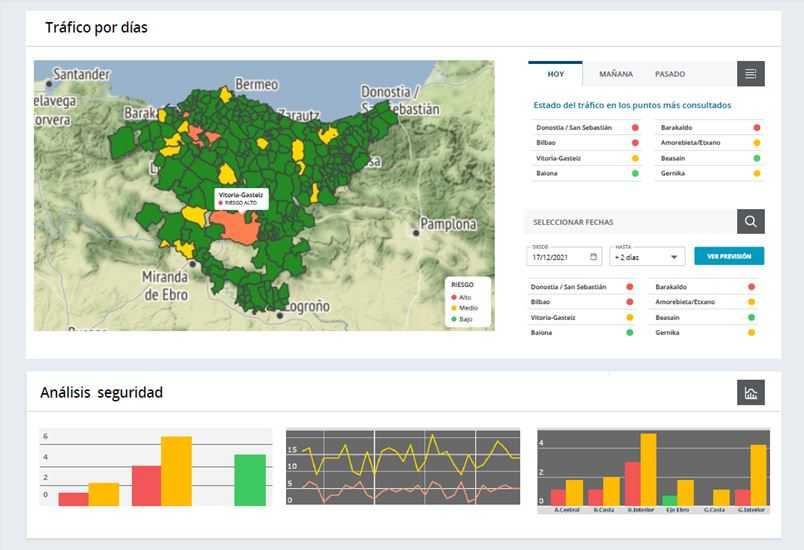Click the yellow 'Medio' legend swatch
804x550 pixels.
[x=454, y=308]
